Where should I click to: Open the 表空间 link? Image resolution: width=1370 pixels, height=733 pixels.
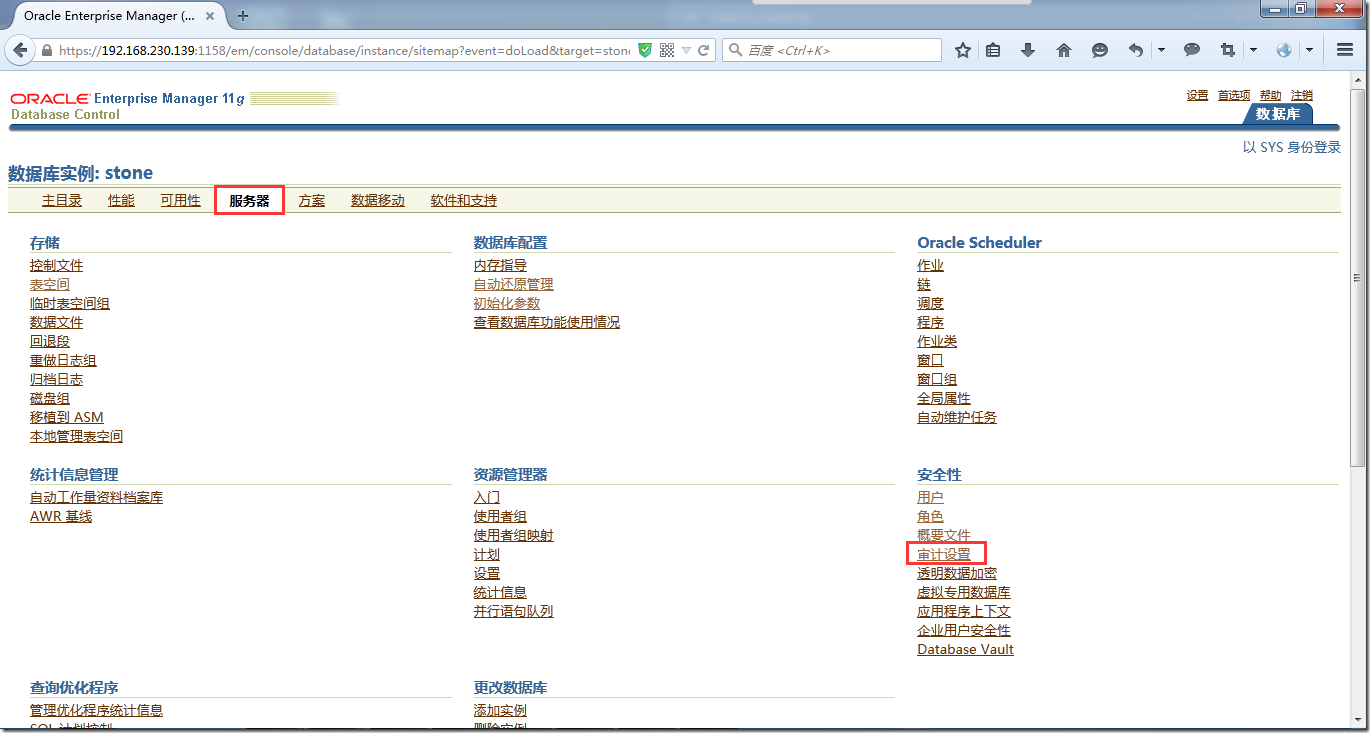(x=50, y=284)
